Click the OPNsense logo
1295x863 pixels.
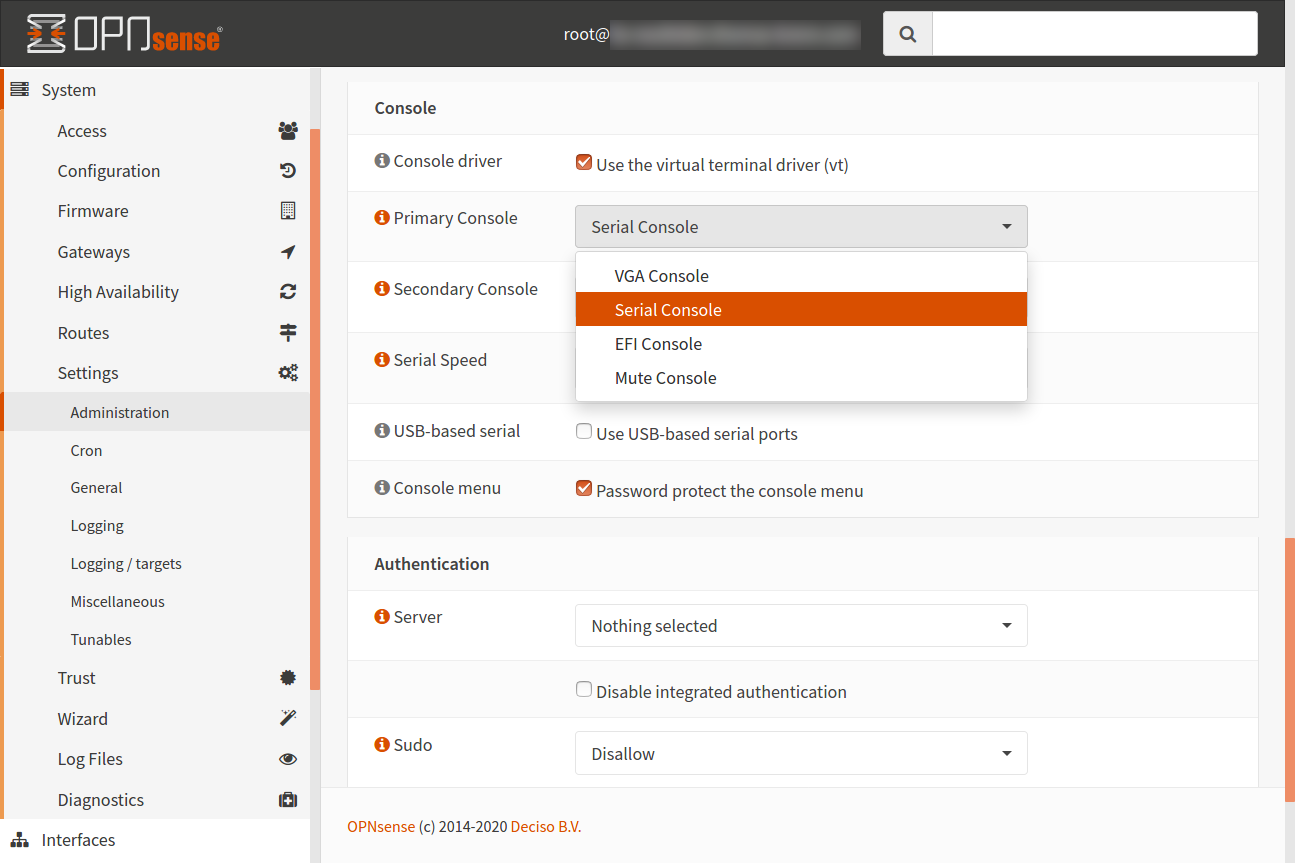[x=124, y=34]
